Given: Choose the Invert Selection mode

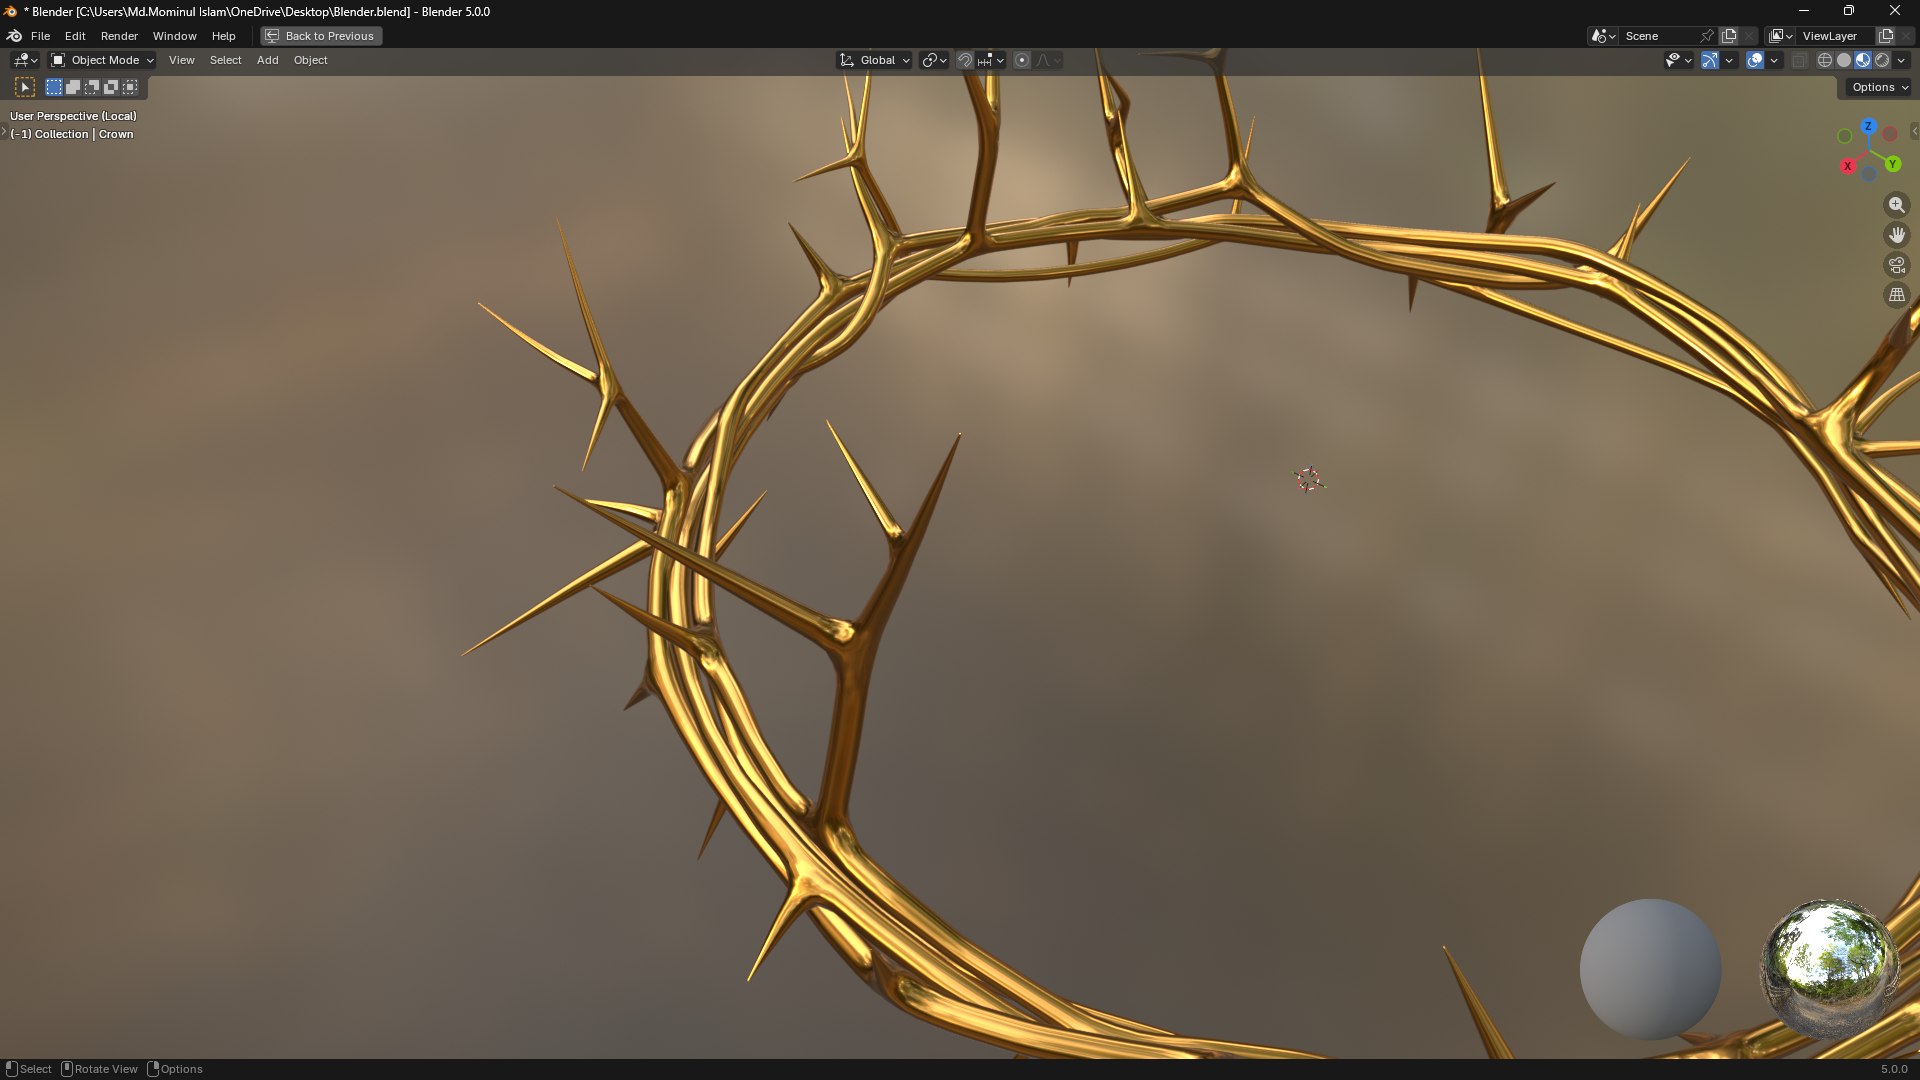Looking at the screenshot, I should click(x=111, y=87).
